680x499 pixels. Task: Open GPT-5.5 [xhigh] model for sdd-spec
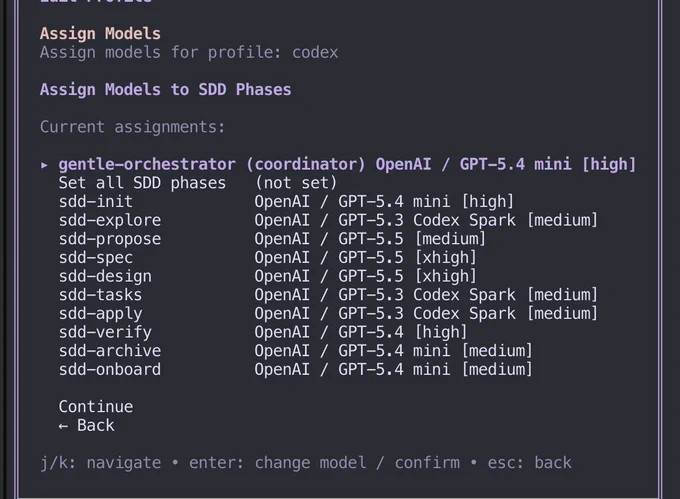tap(365, 258)
